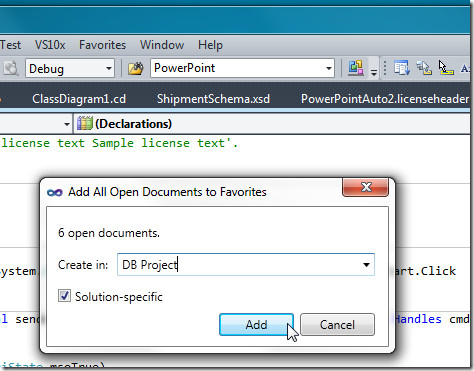Viewport: 474px width, 371px height.
Task: Open the Test menu
Action: point(10,45)
